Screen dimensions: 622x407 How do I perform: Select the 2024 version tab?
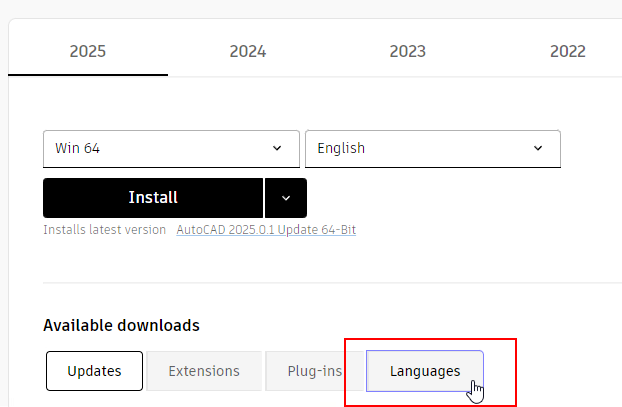point(247,51)
